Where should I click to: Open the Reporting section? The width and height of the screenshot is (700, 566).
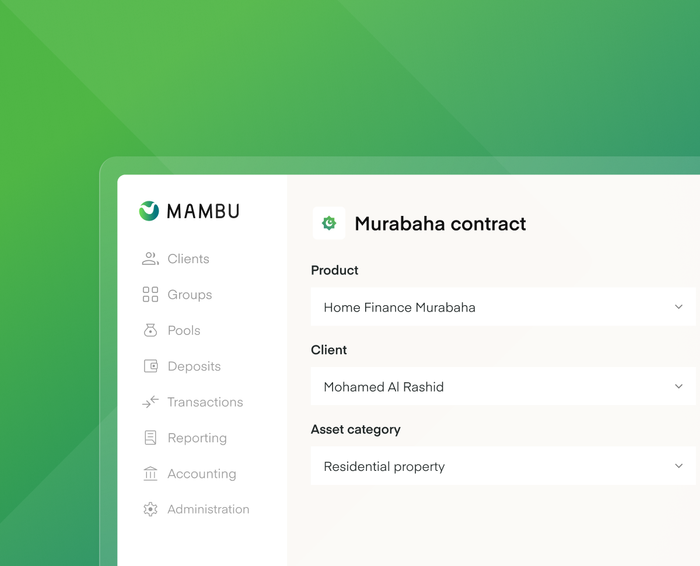[x=197, y=438]
